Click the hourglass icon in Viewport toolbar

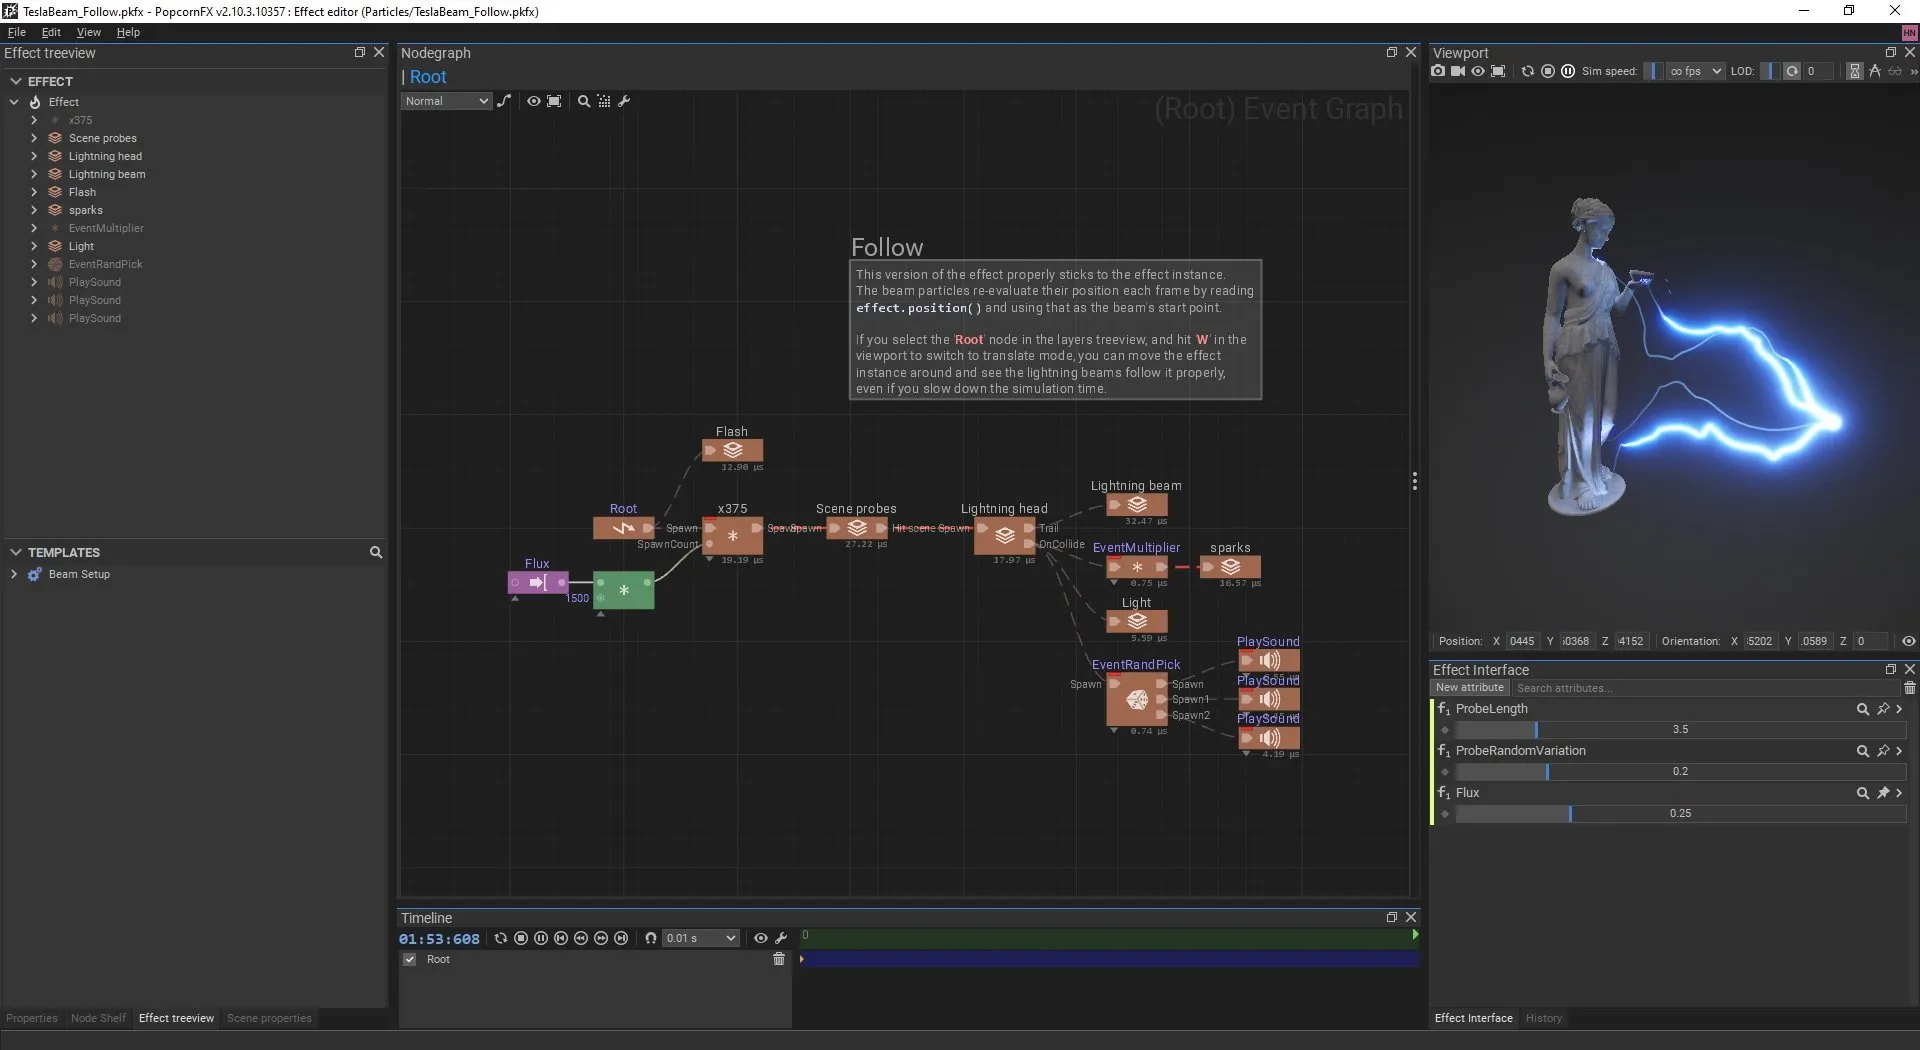pyautogui.click(x=1855, y=71)
